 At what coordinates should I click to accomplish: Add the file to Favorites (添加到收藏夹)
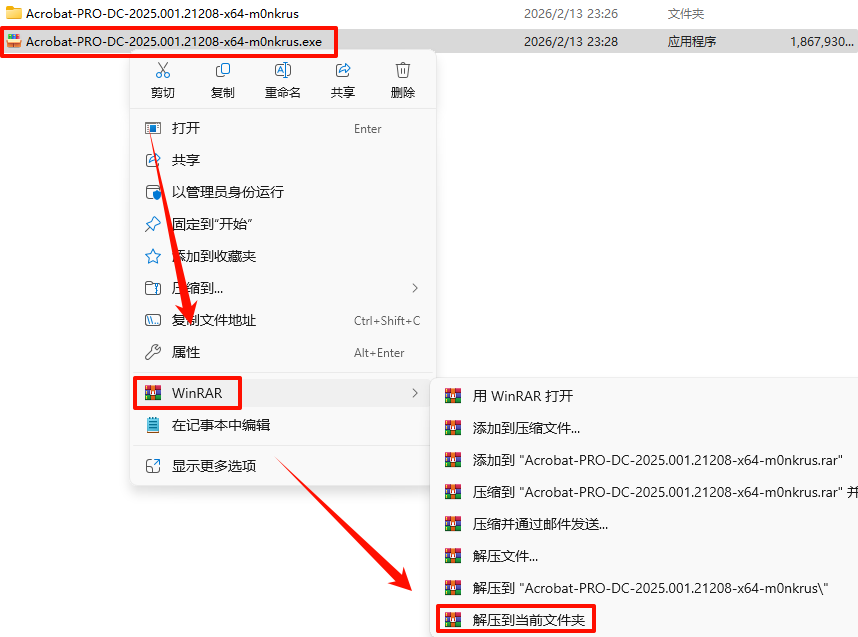(283, 256)
